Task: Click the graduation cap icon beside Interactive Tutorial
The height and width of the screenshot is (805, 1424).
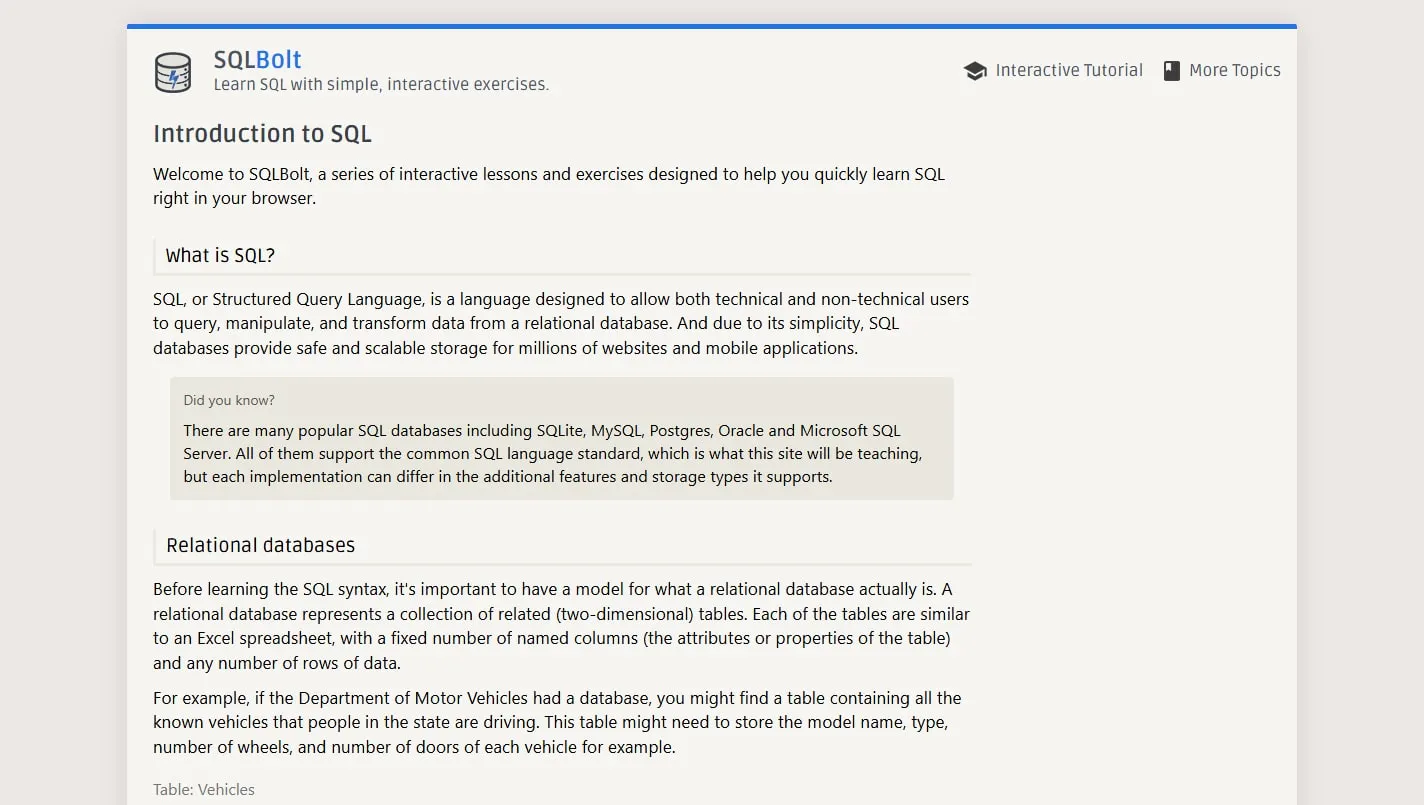Action: [975, 71]
